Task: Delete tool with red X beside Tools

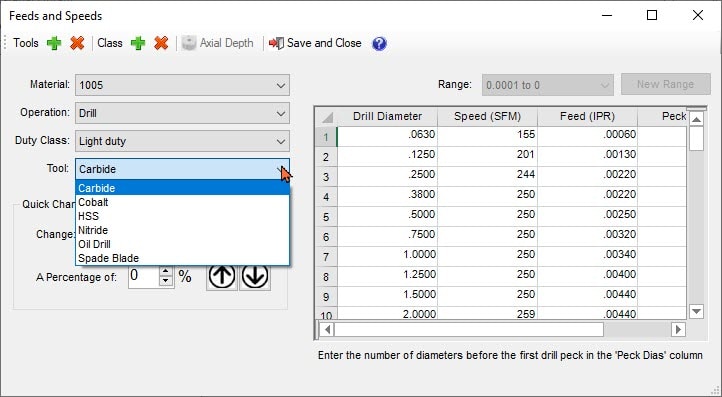Action: (77, 43)
